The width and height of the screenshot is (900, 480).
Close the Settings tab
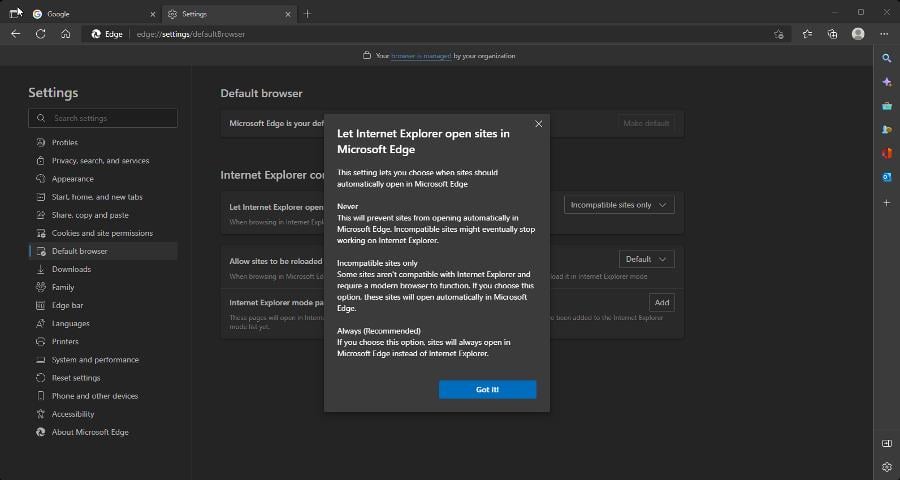(x=288, y=14)
